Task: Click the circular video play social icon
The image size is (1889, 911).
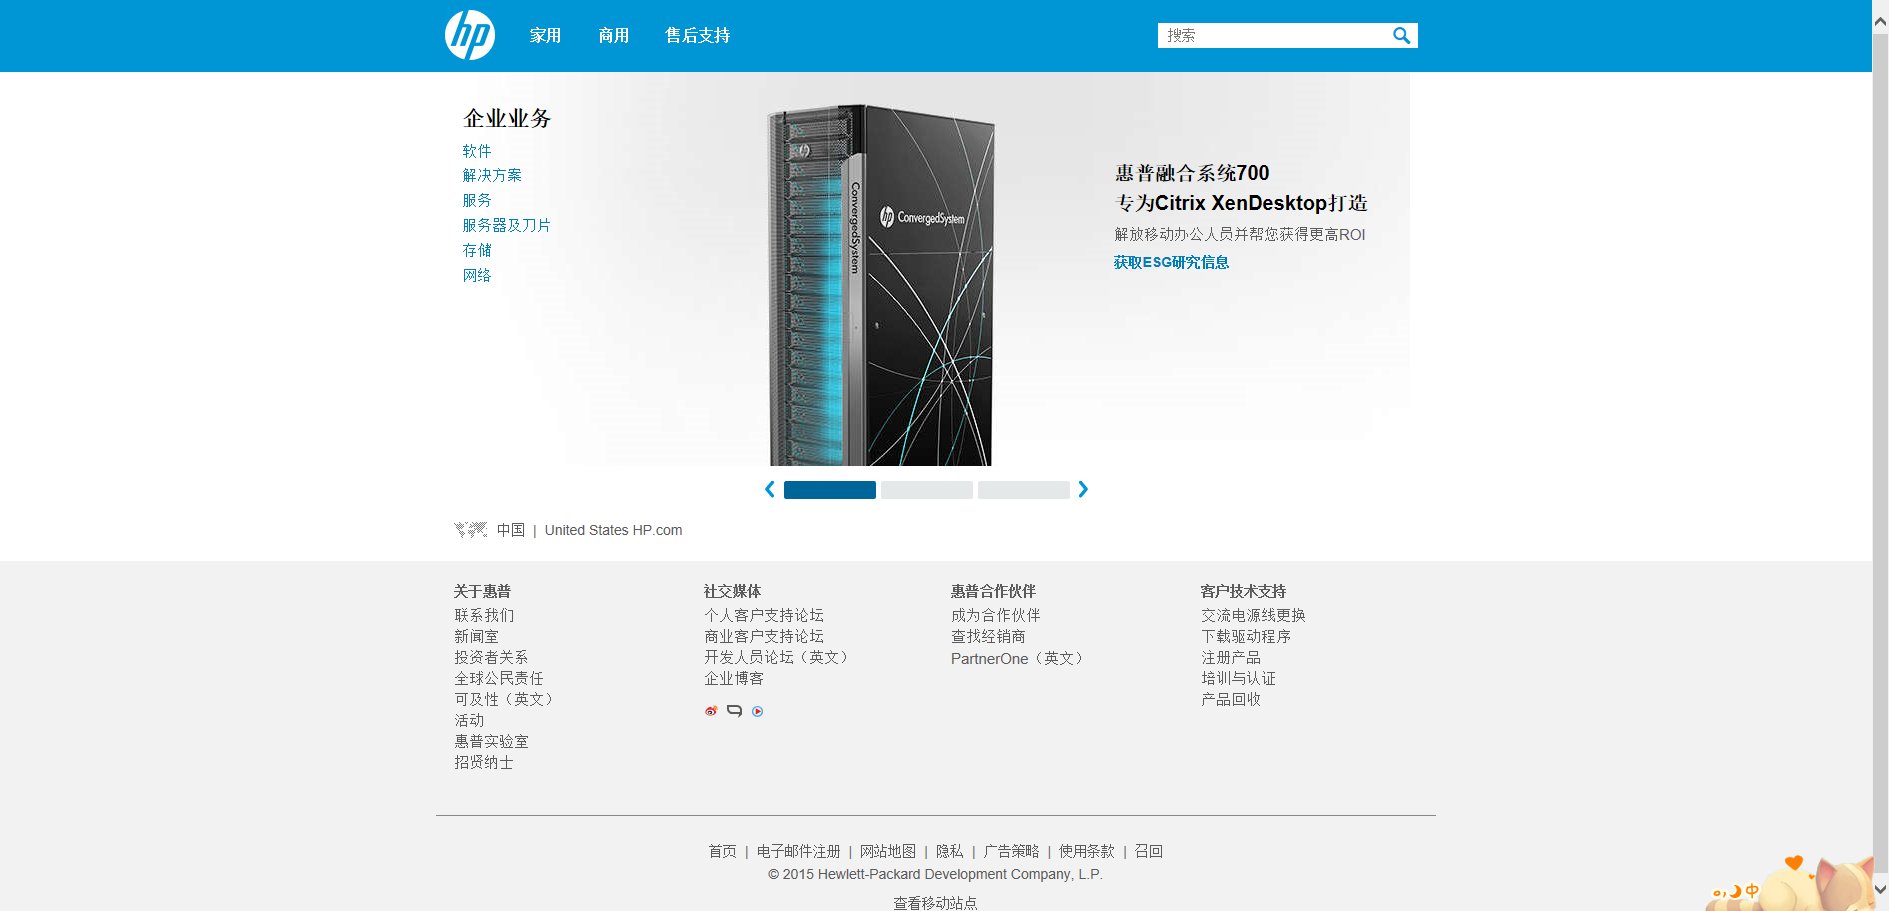Action: tap(758, 711)
